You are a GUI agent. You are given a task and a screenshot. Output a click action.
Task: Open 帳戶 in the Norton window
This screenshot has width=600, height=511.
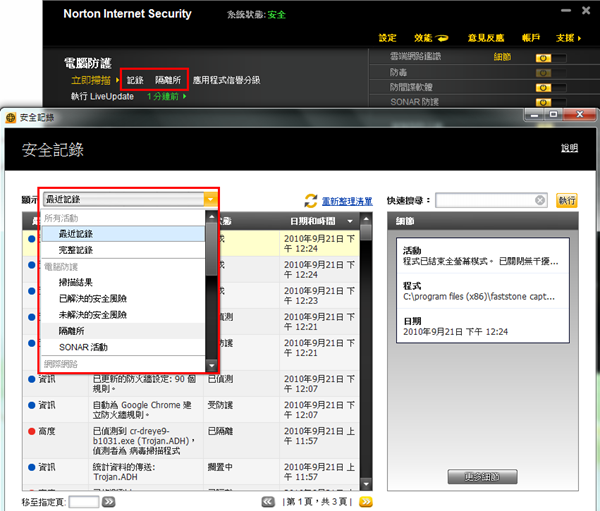click(531, 38)
